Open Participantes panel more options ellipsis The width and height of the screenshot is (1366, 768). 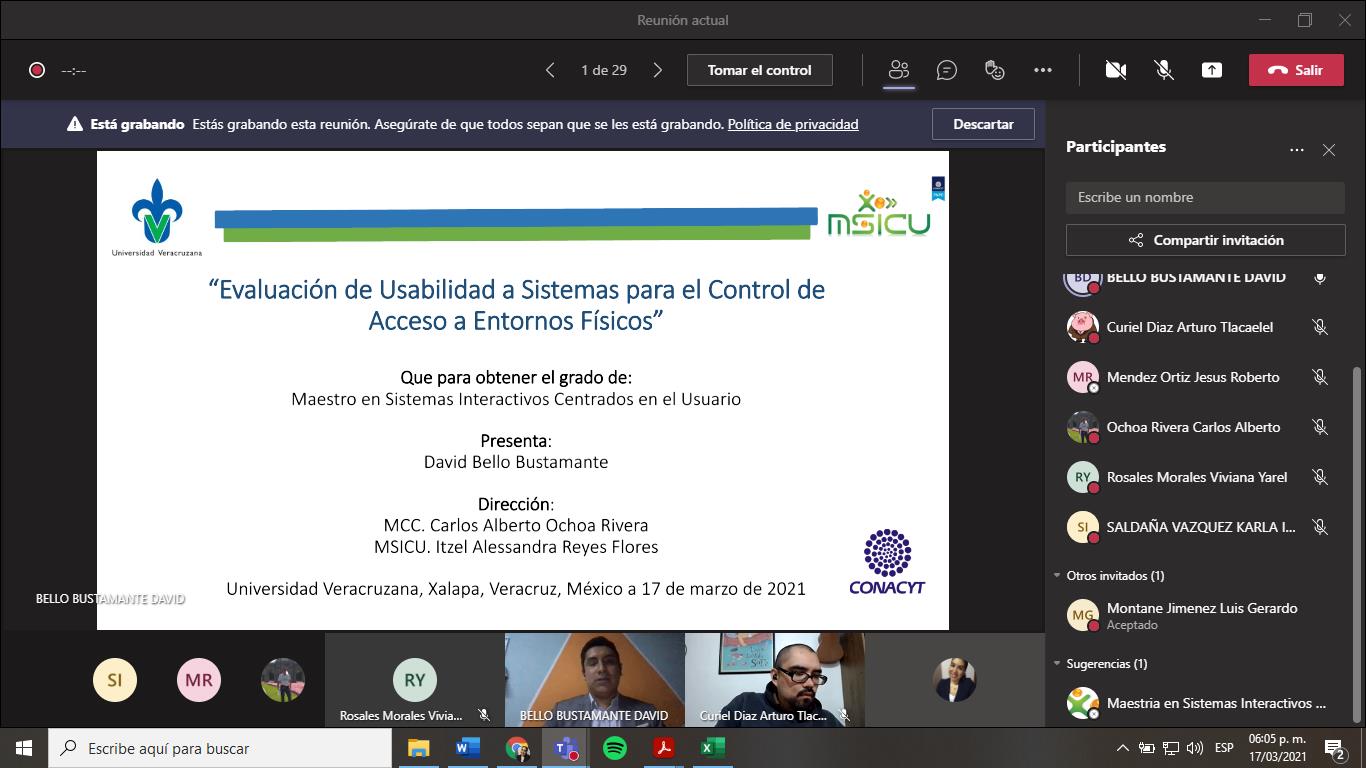pyautogui.click(x=1296, y=150)
